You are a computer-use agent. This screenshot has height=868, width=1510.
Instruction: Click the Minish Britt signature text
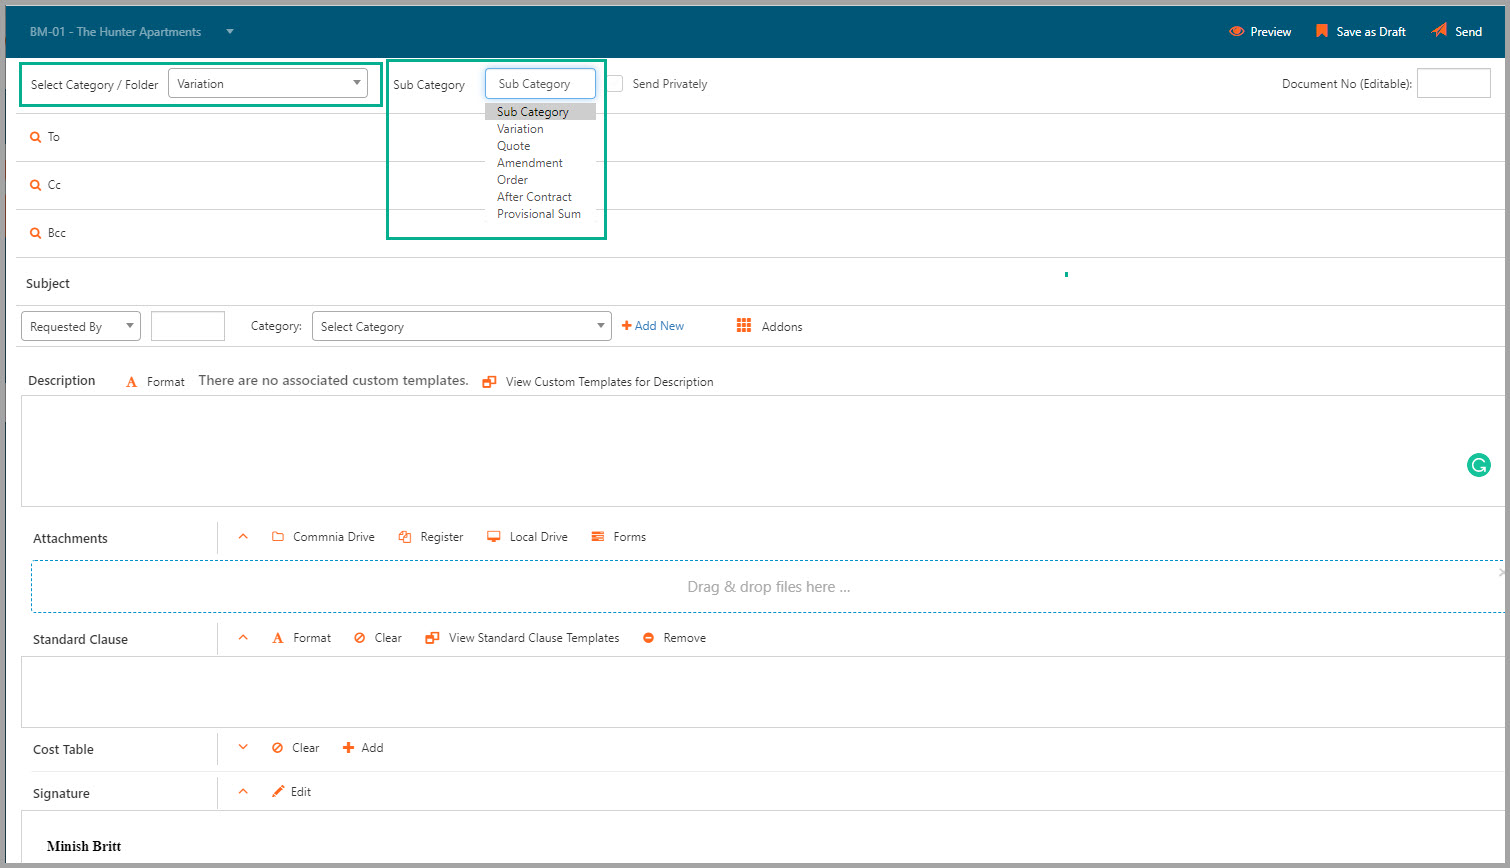[84, 847]
